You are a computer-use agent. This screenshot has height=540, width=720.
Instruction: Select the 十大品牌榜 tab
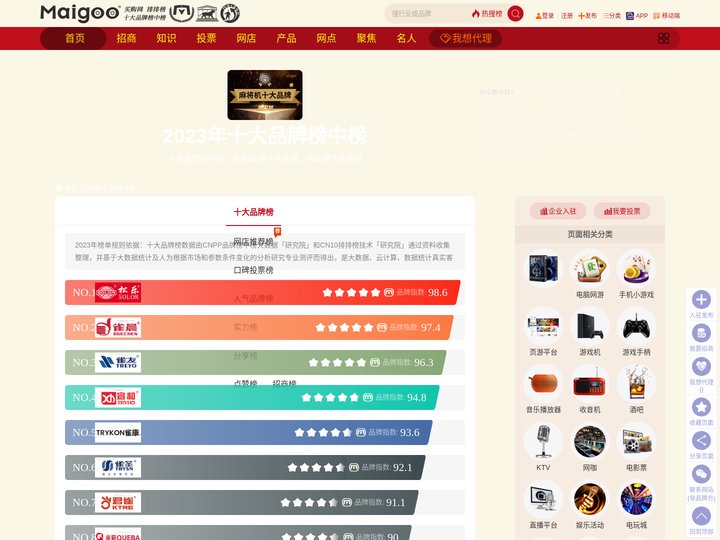(253, 212)
